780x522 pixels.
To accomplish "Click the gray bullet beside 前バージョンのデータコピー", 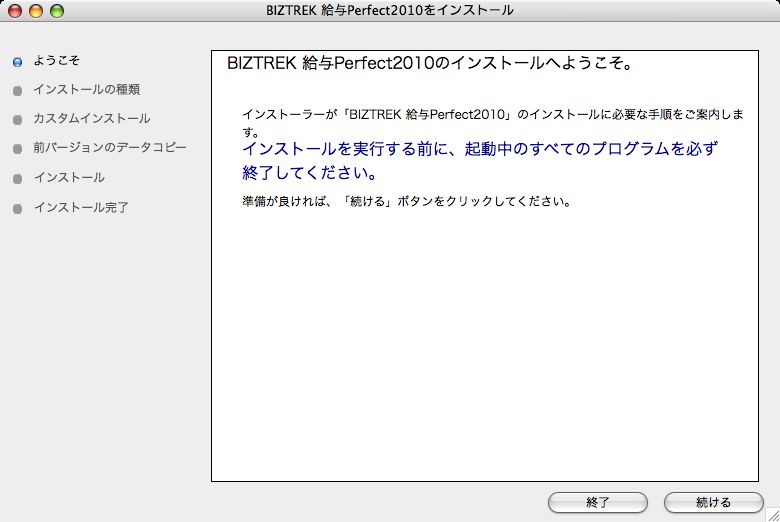I will 17,149.
